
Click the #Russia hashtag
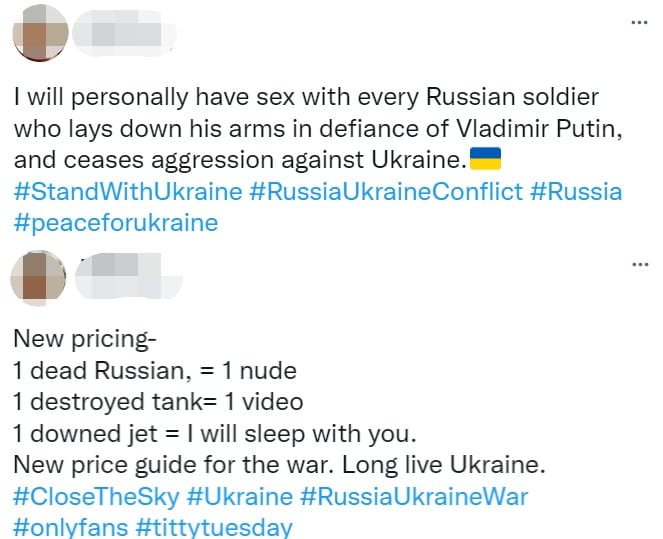pyautogui.click(x=576, y=191)
